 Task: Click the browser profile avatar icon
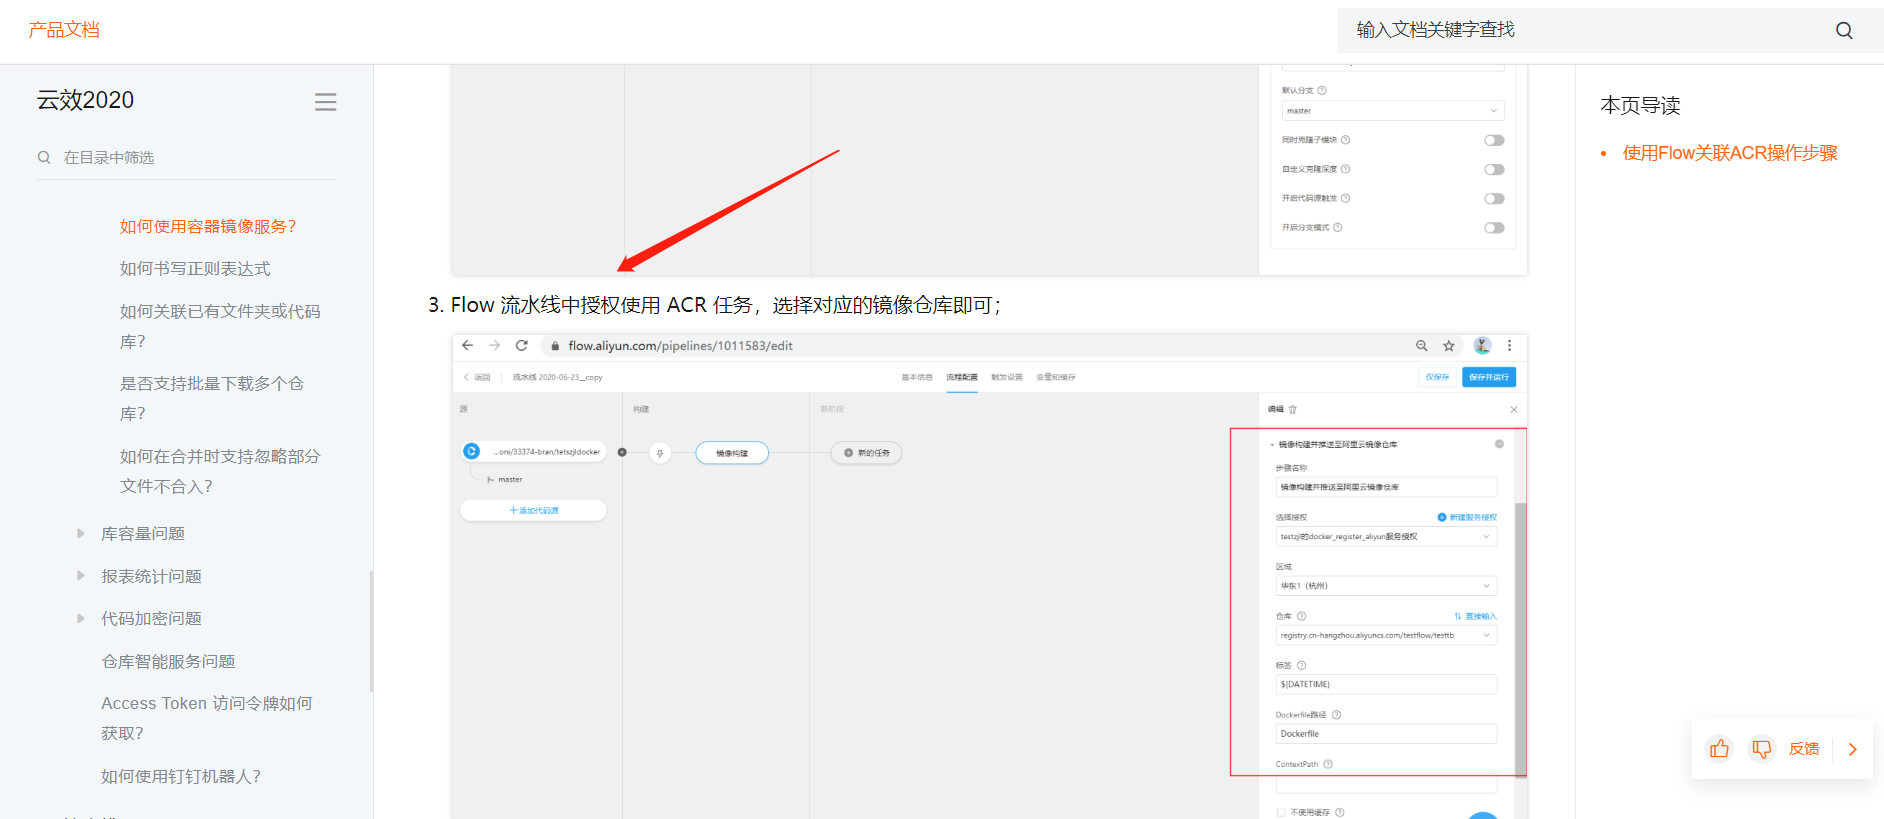click(1482, 345)
